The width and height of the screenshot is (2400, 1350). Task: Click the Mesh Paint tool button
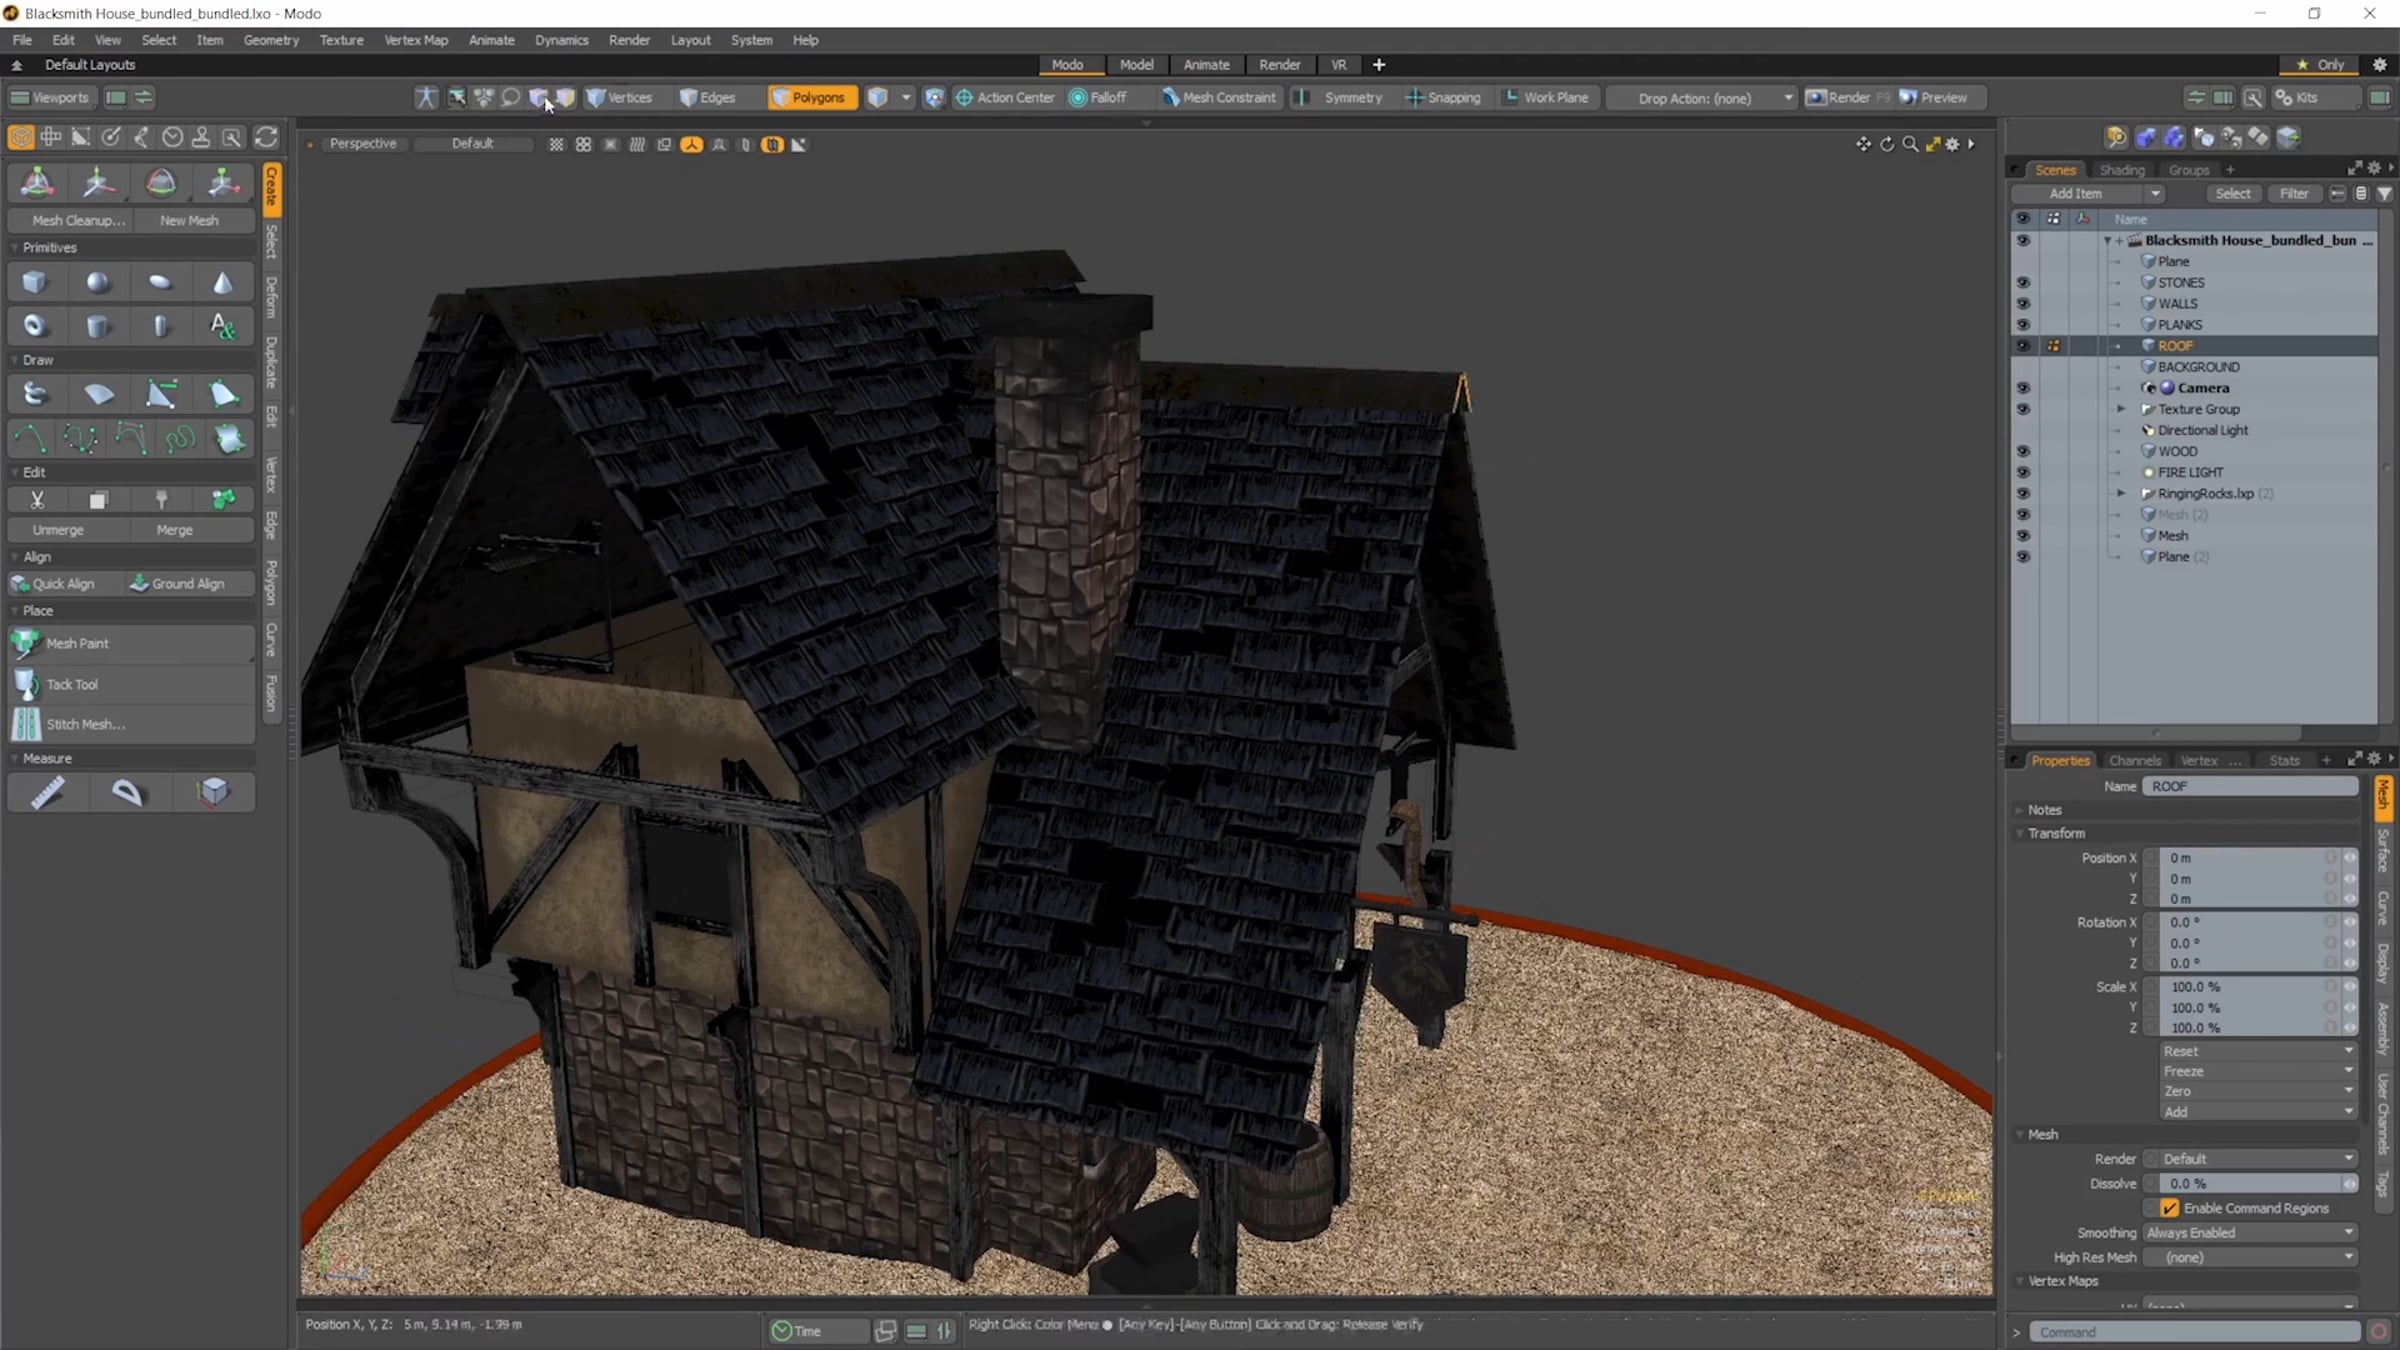pos(131,644)
